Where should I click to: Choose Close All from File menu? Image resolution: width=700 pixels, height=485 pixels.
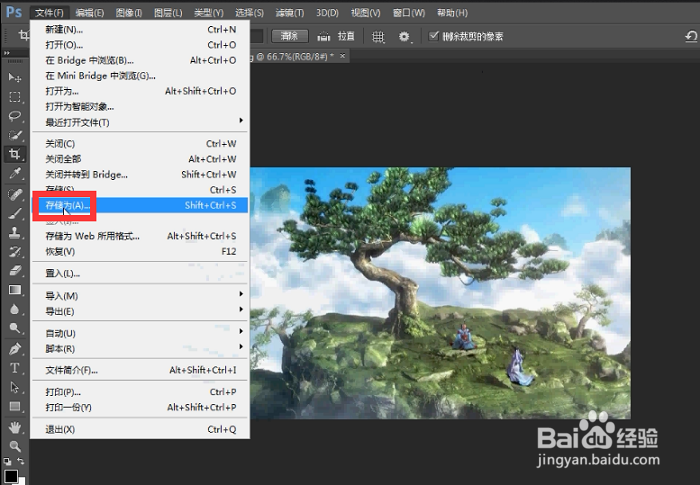tap(140, 159)
